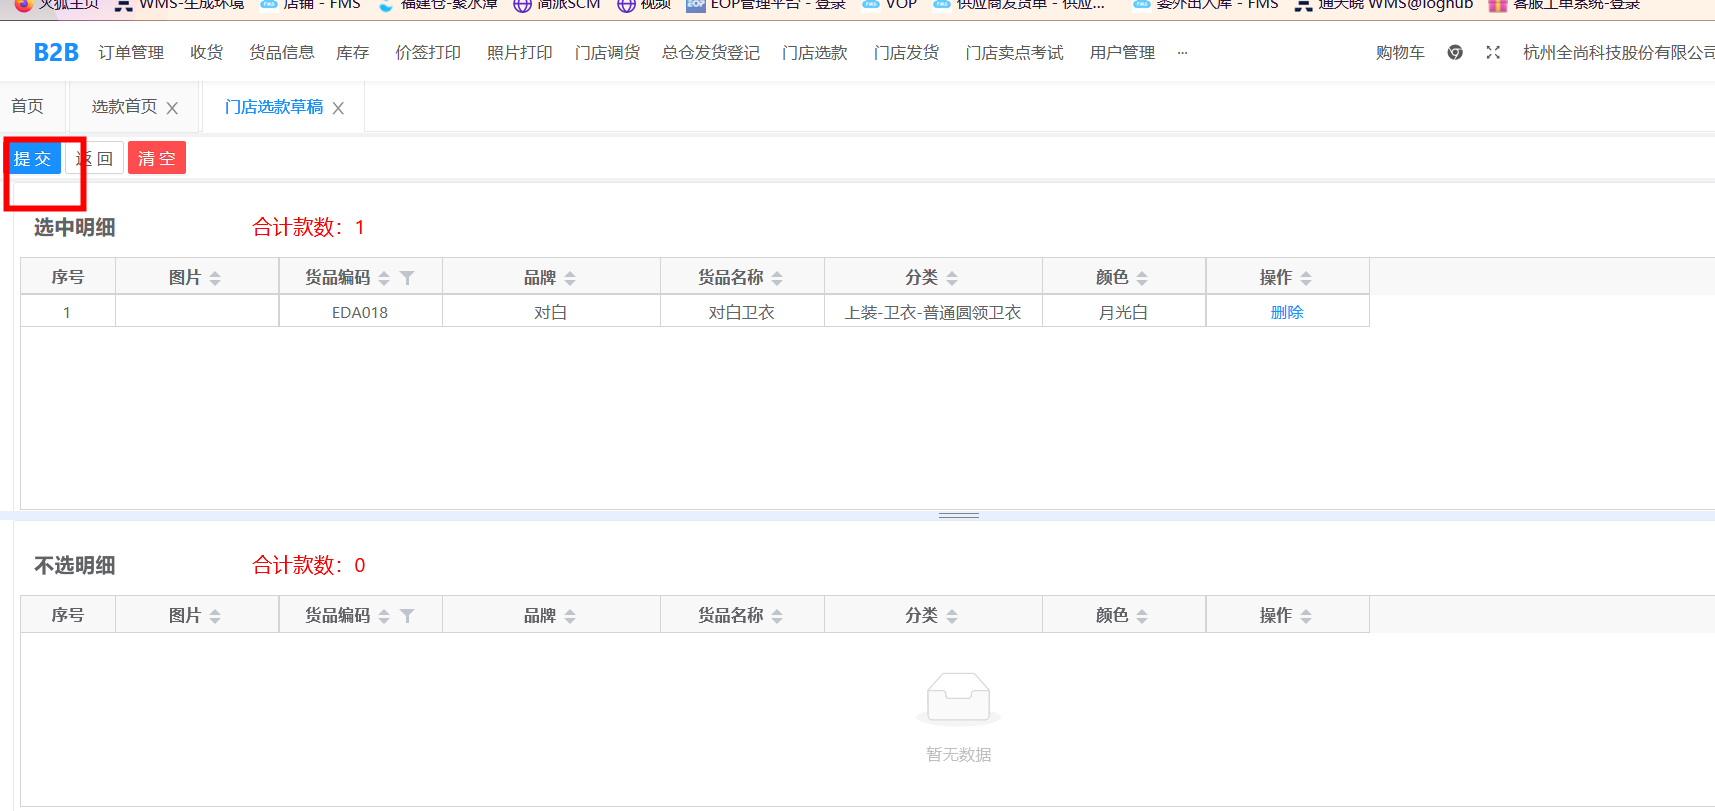Open the 购物车 shopping cart

[1400, 53]
